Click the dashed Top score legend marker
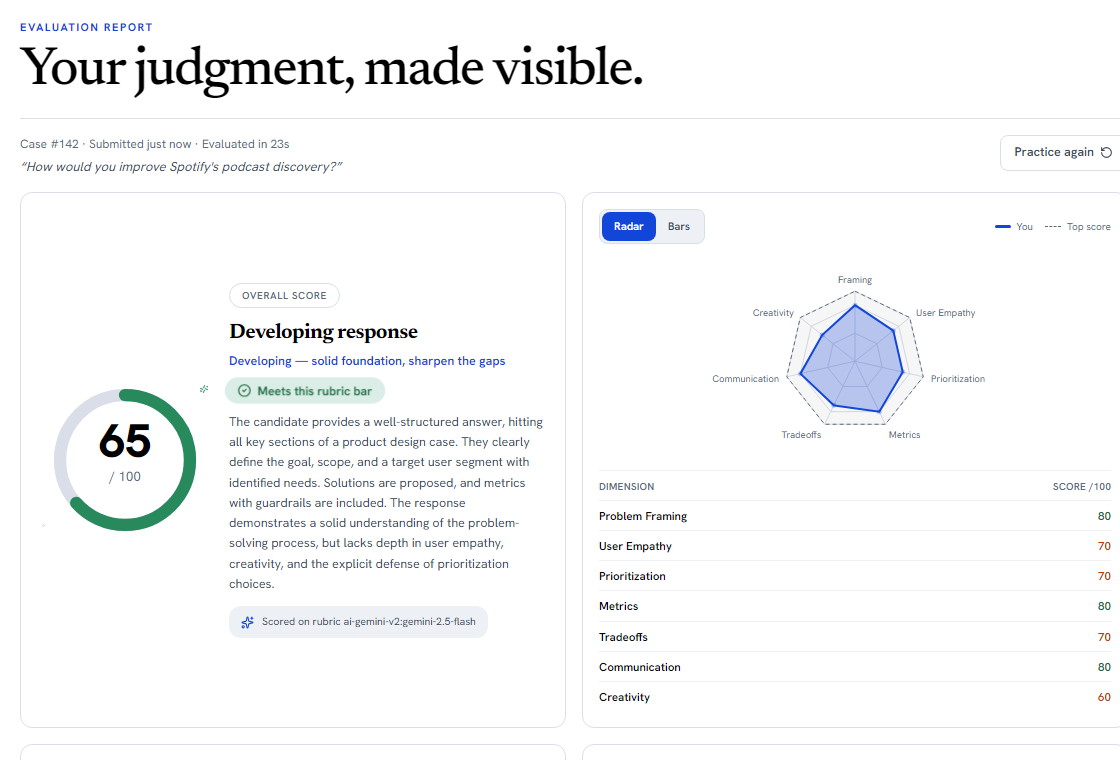This screenshot has height=760, width=1120. click(x=1052, y=226)
